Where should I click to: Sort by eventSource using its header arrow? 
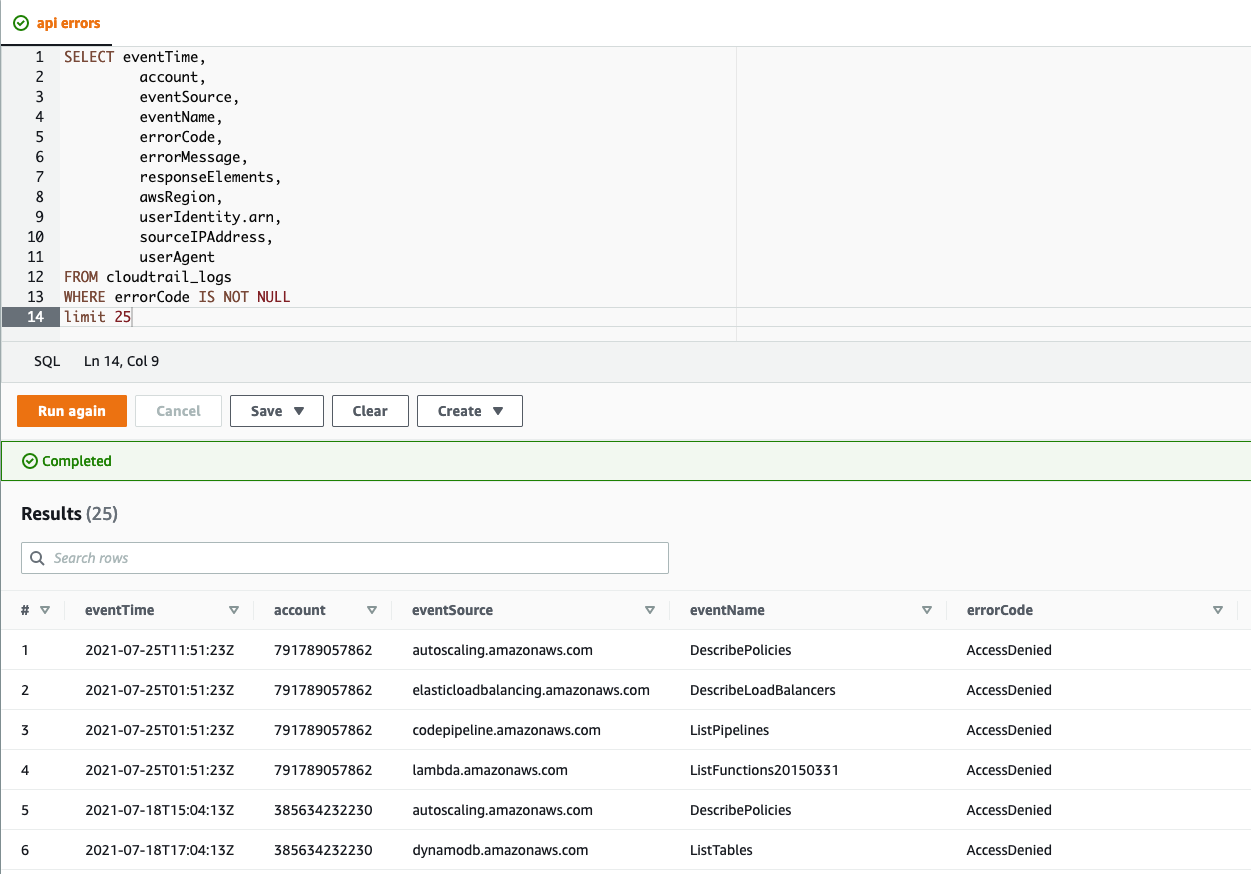(650, 610)
